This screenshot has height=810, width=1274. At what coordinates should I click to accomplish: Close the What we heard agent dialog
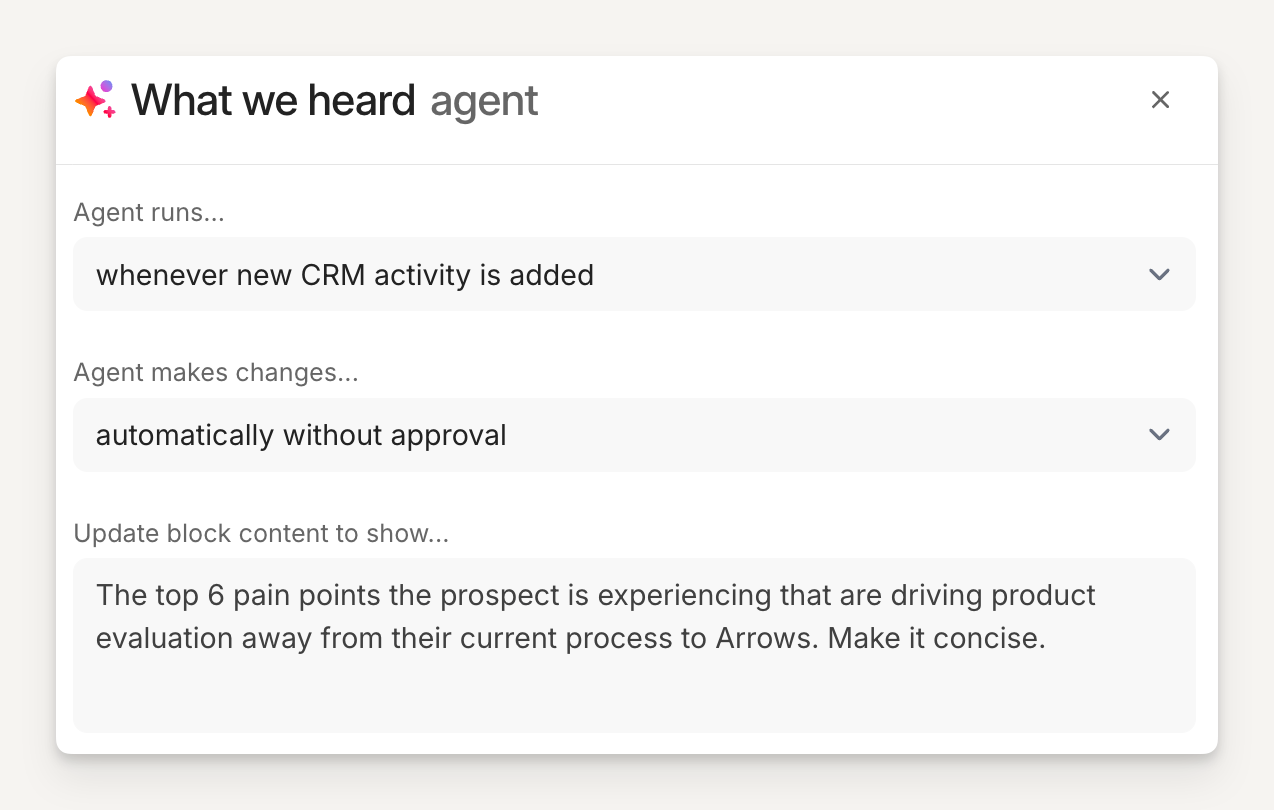(x=1160, y=100)
